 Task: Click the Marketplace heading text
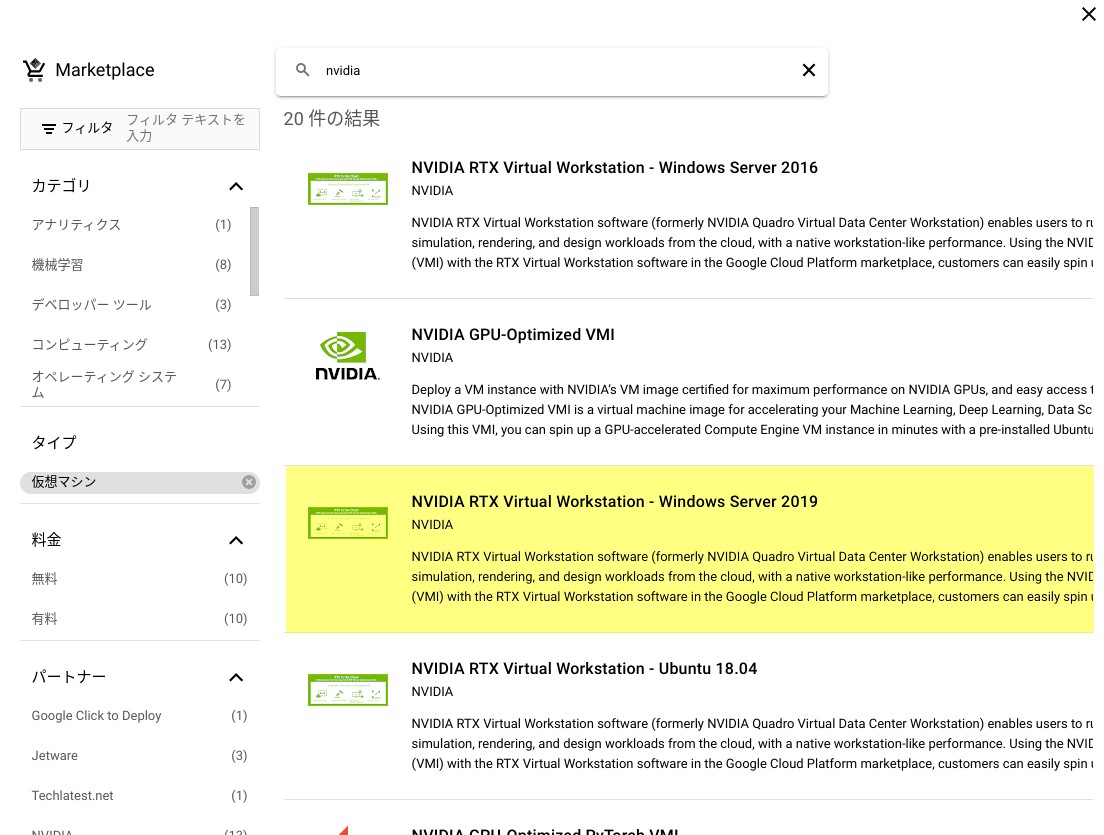(x=104, y=70)
